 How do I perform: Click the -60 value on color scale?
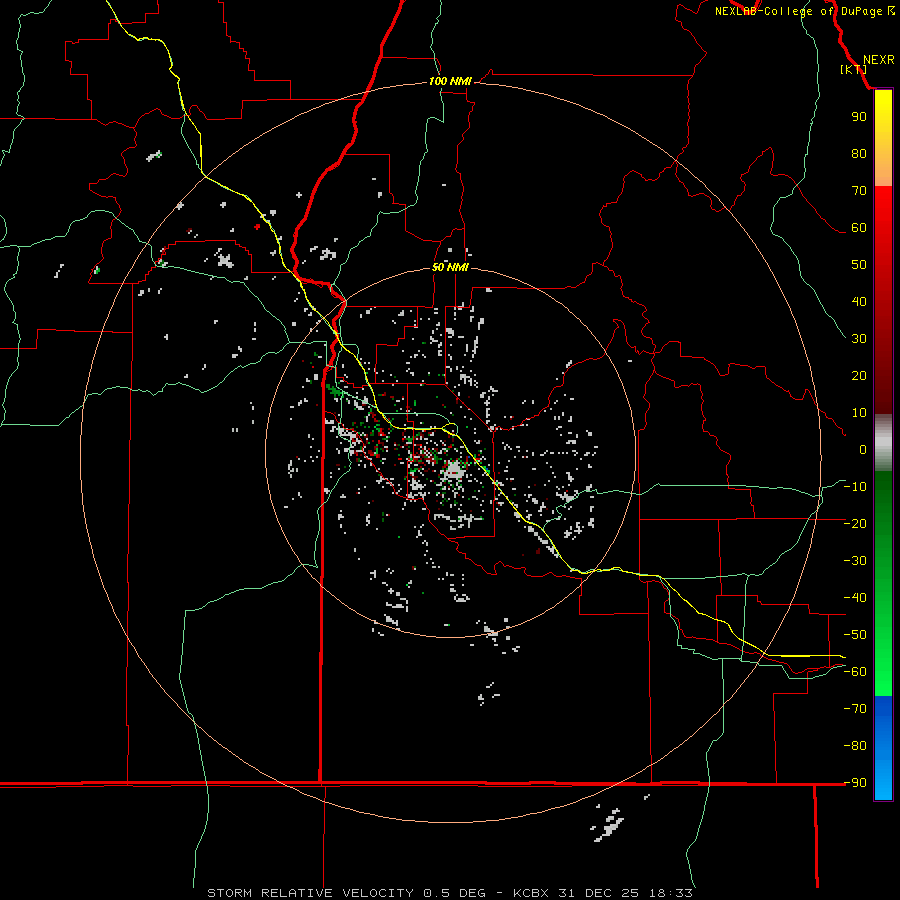click(x=855, y=672)
